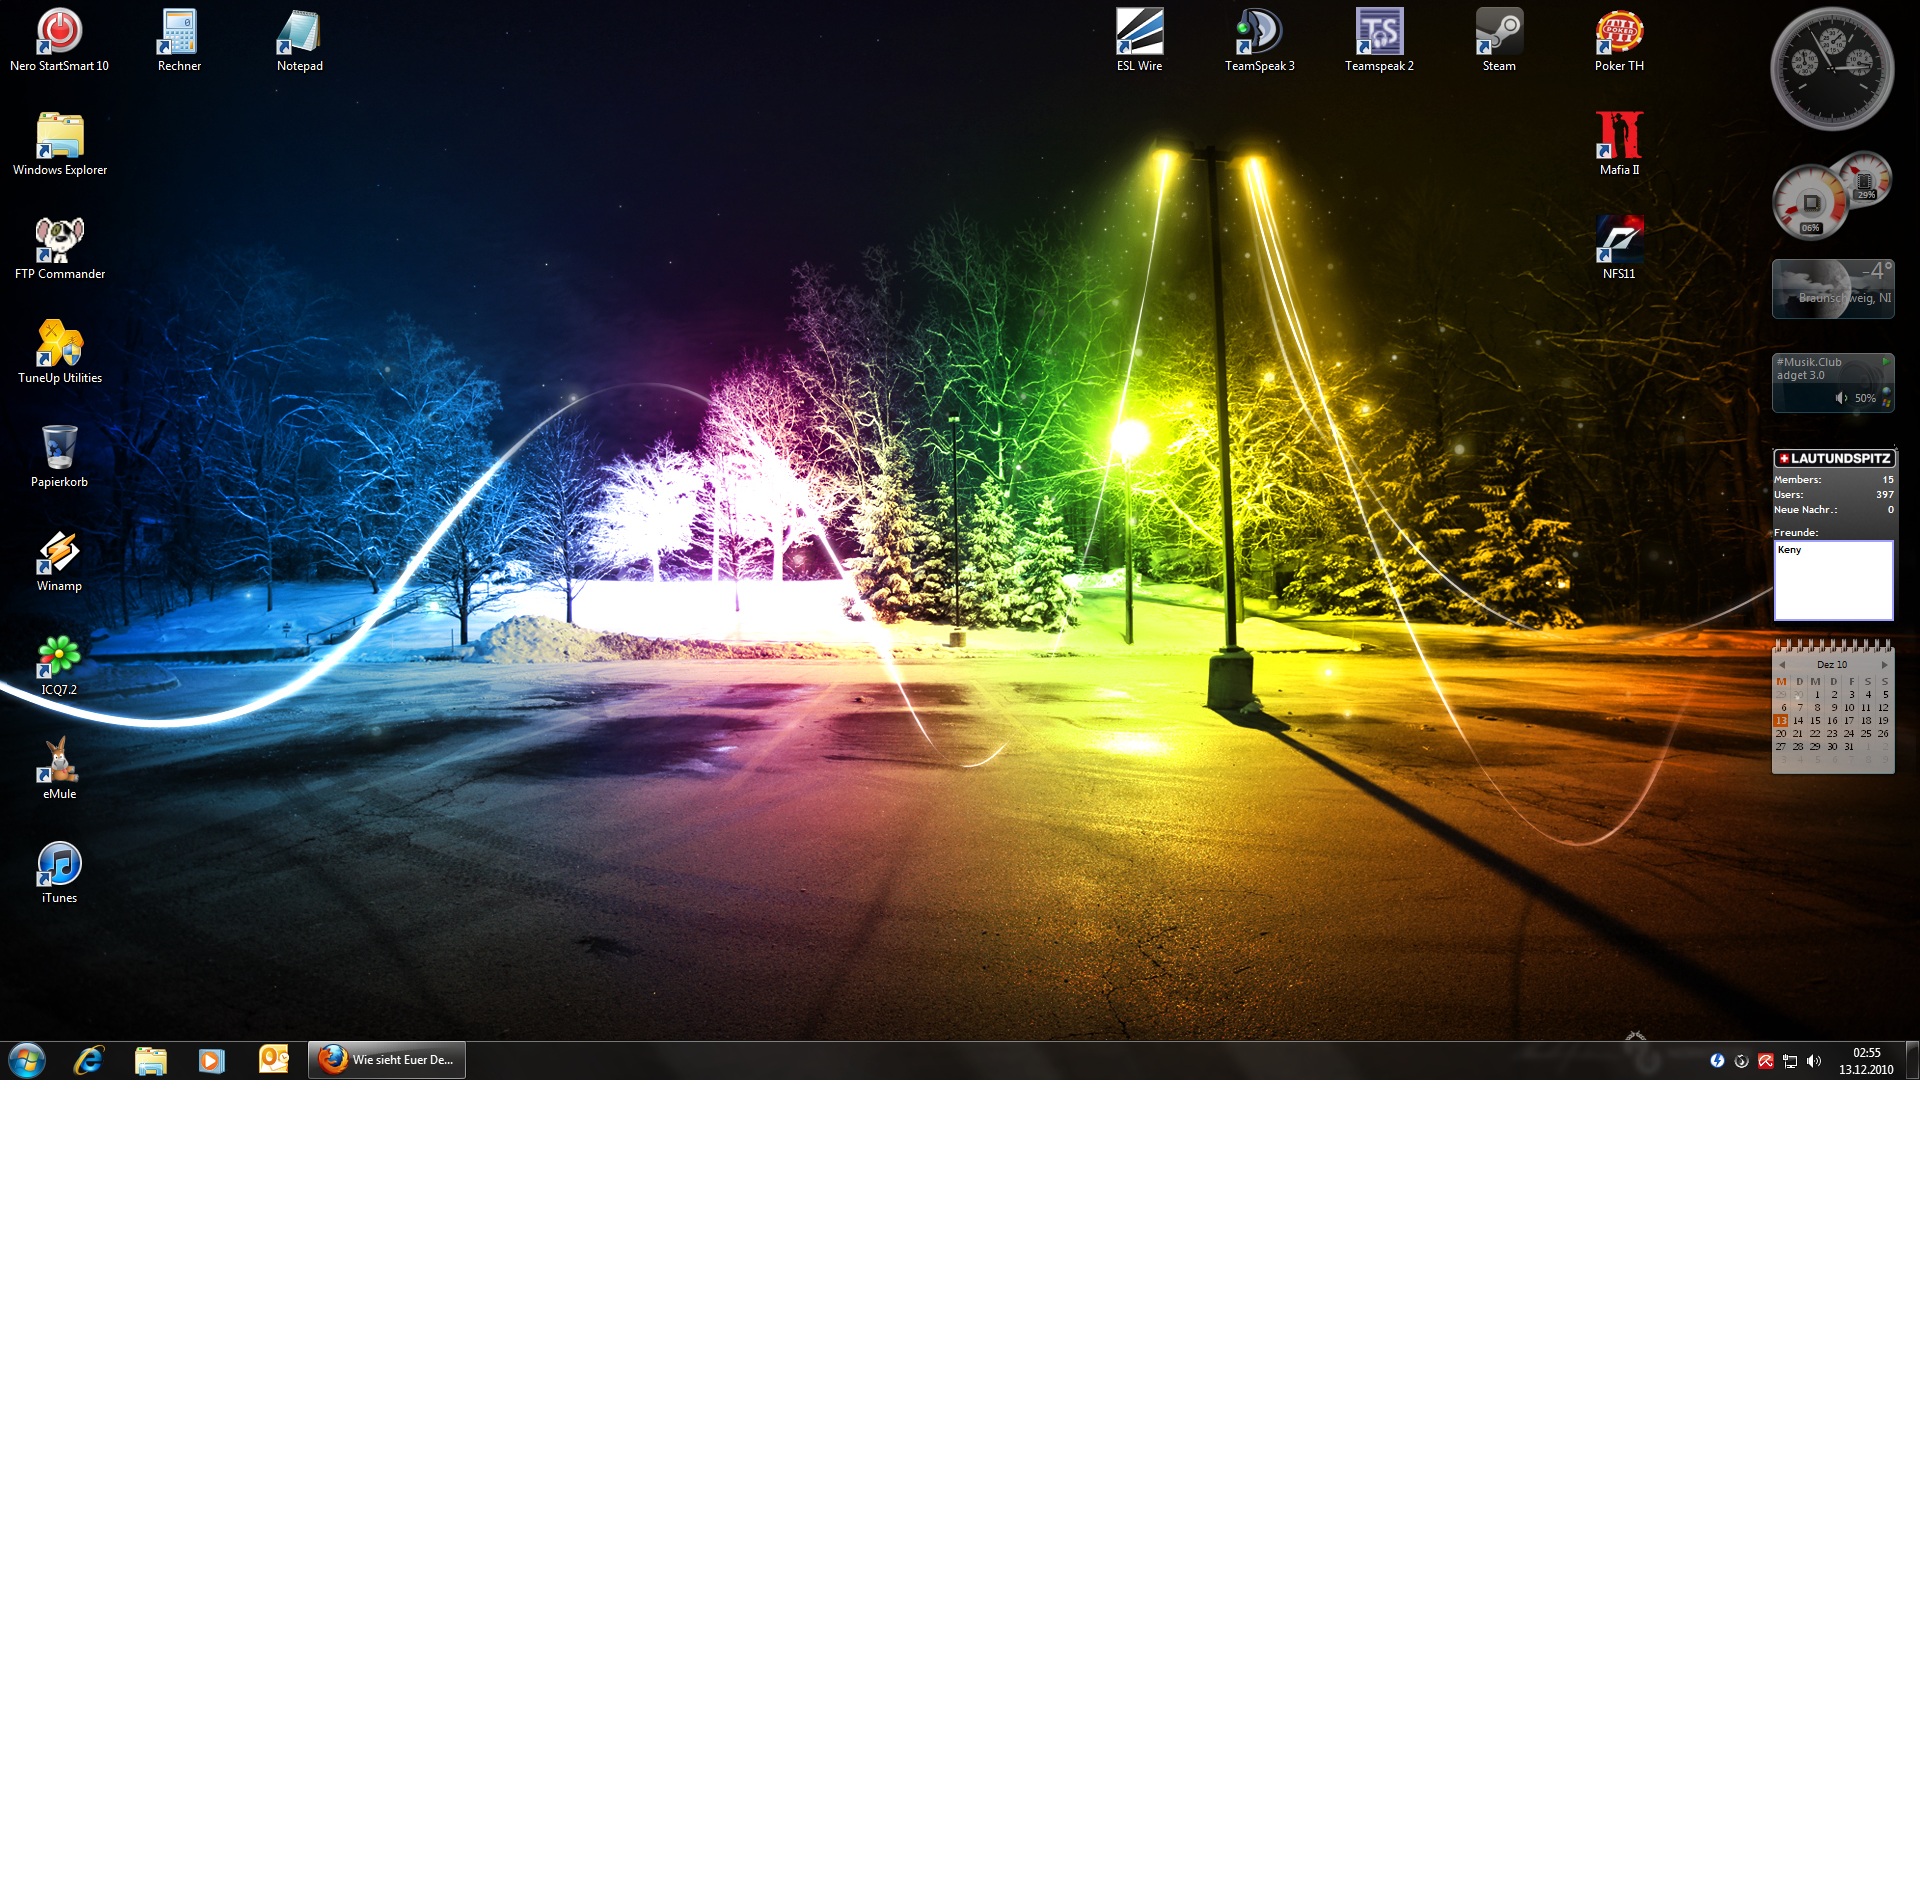Open the Steam desktop shortcut
The width and height of the screenshot is (1920, 1880).
(x=1499, y=33)
